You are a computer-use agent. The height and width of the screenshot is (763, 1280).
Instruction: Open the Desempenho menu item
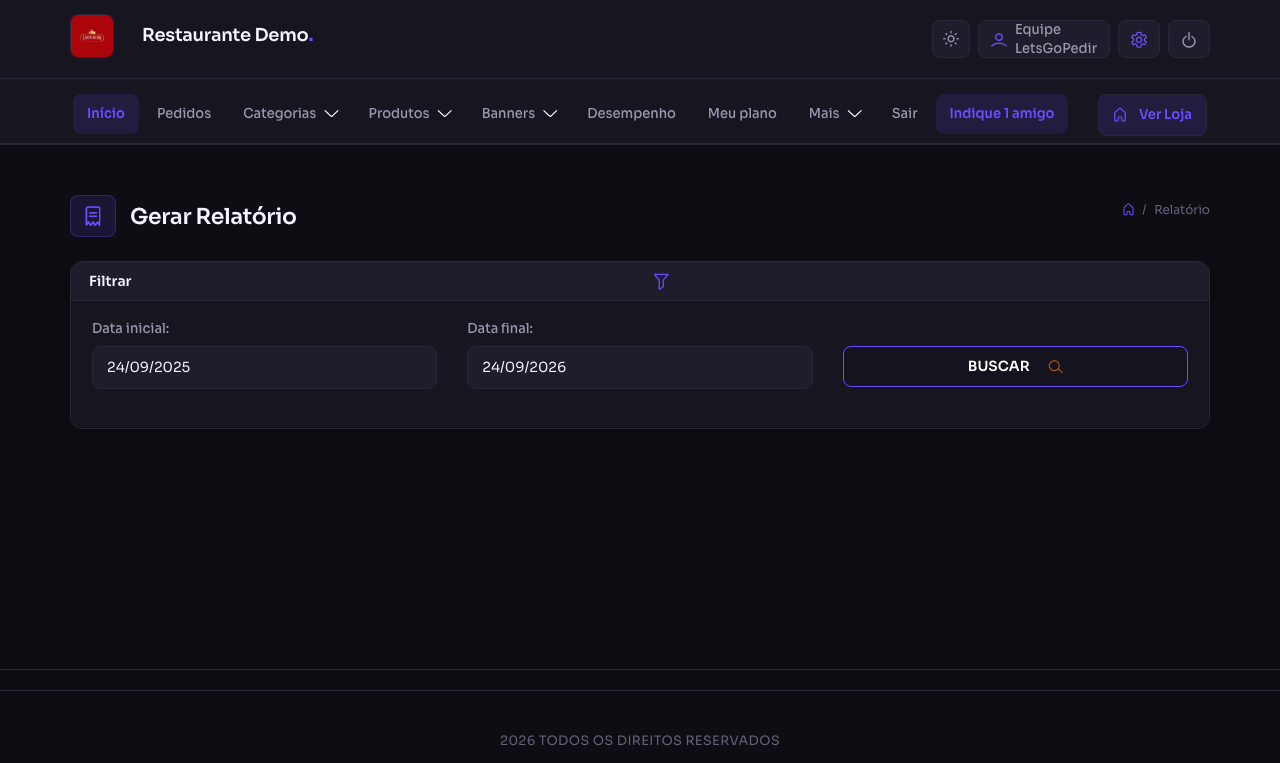click(x=631, y=114)
